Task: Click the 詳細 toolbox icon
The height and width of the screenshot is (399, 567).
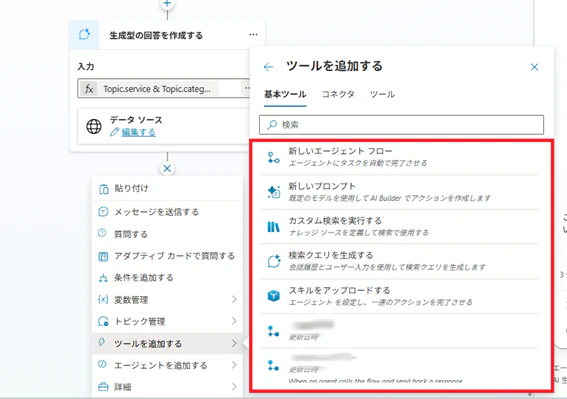Action: [103, 387]
